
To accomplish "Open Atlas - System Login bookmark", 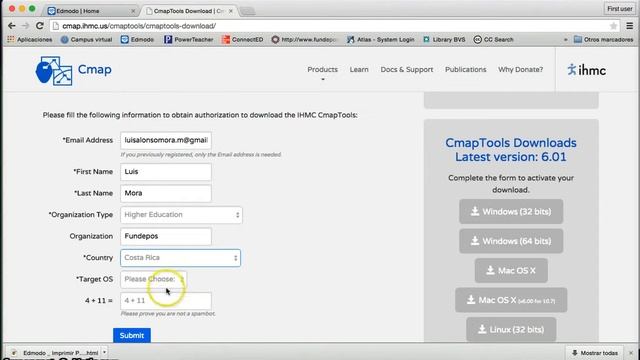I will click(380, 40).
